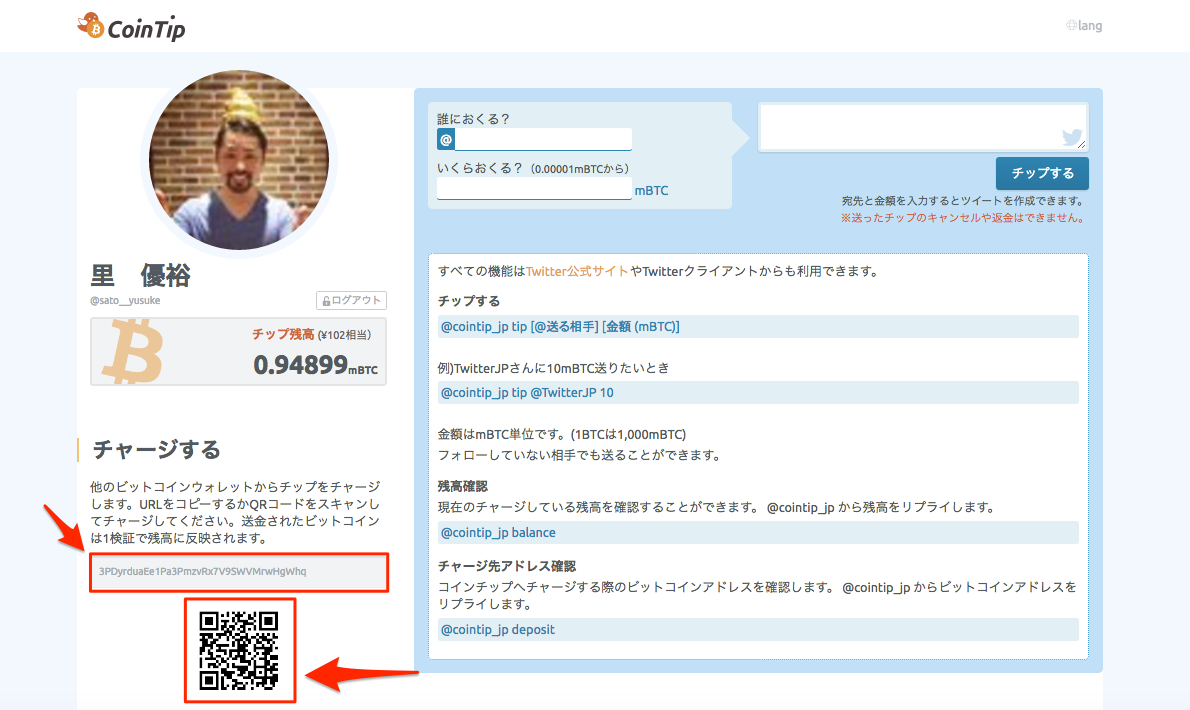The width and height of the screenshot is (1190, 710).
Task: Click the 里 優裕 display name
Action: [141, 275]
